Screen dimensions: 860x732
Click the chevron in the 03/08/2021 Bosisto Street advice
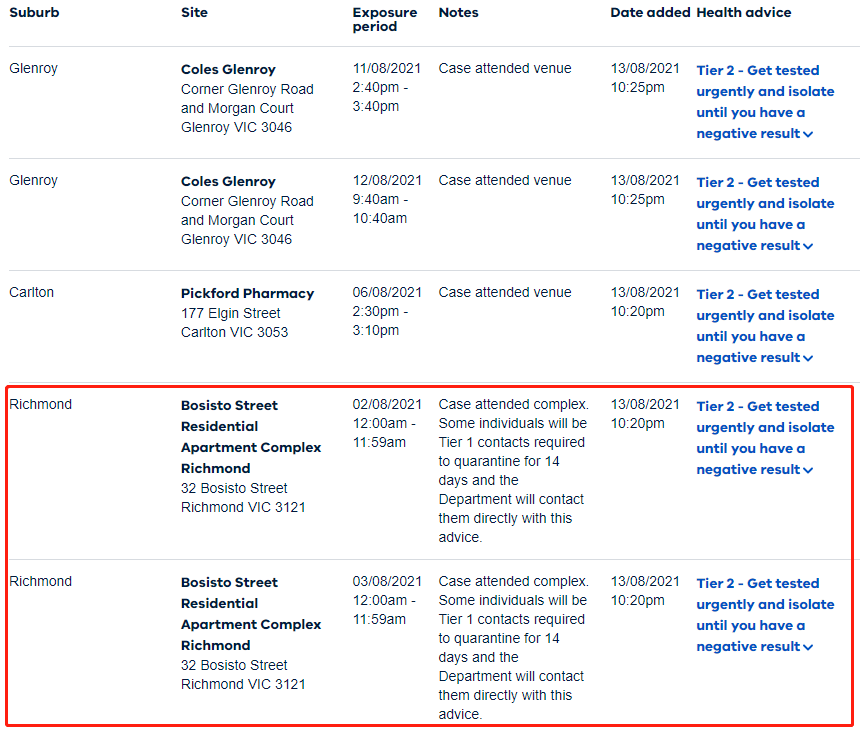tap(808, 647)
